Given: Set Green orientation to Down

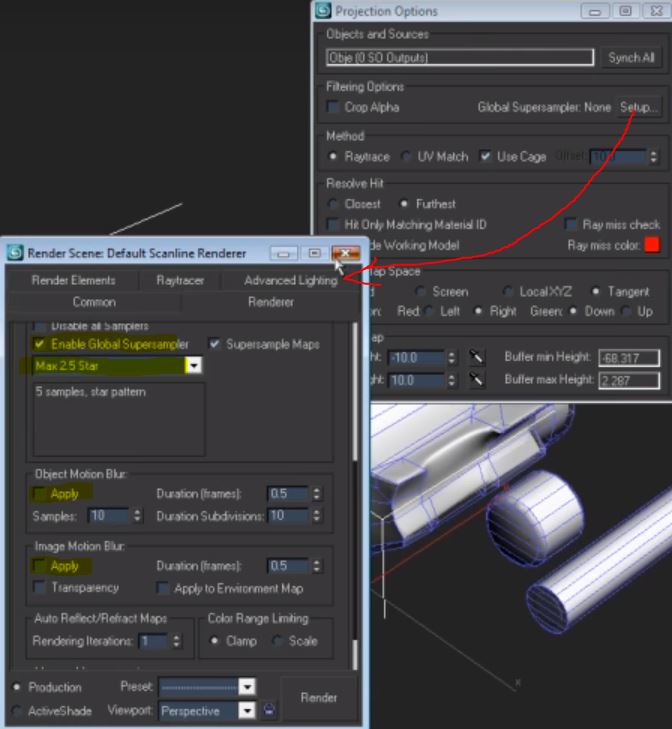Looking at the screenshot, I should pyautogui.click(x=573, y=311).
